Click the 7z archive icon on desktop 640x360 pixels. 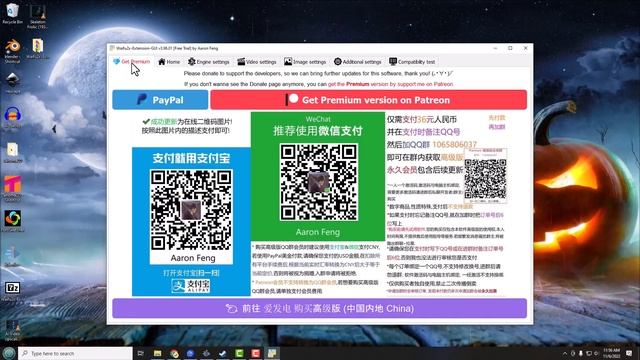pos(13,291)
